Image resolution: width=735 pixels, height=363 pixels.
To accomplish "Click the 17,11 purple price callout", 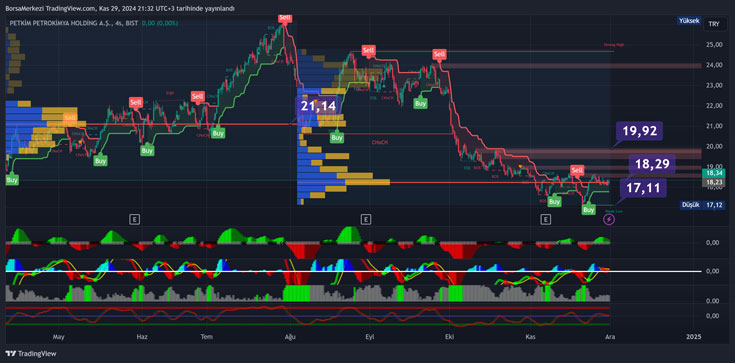I will 643,188.
